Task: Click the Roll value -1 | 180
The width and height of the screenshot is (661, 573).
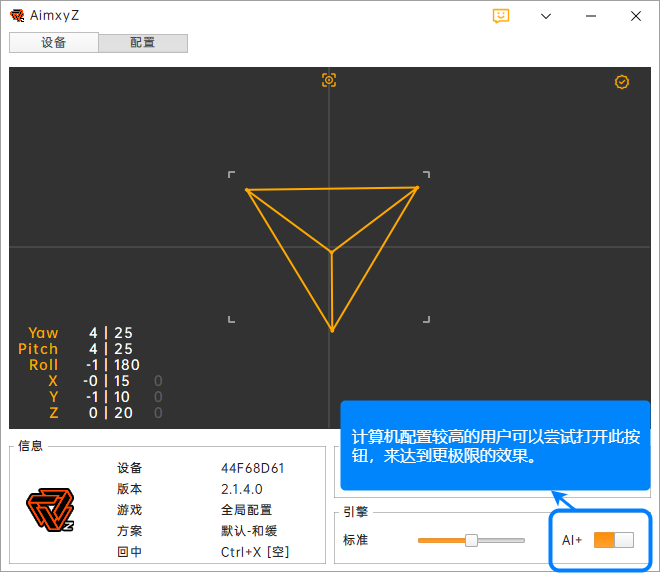Action: tap(113, 365)
